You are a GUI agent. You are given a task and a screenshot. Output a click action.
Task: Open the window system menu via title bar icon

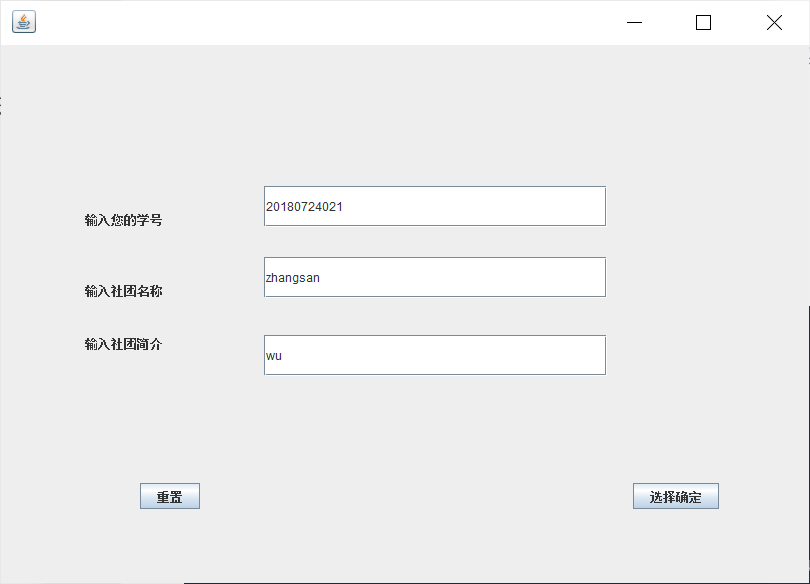(23, 22)
